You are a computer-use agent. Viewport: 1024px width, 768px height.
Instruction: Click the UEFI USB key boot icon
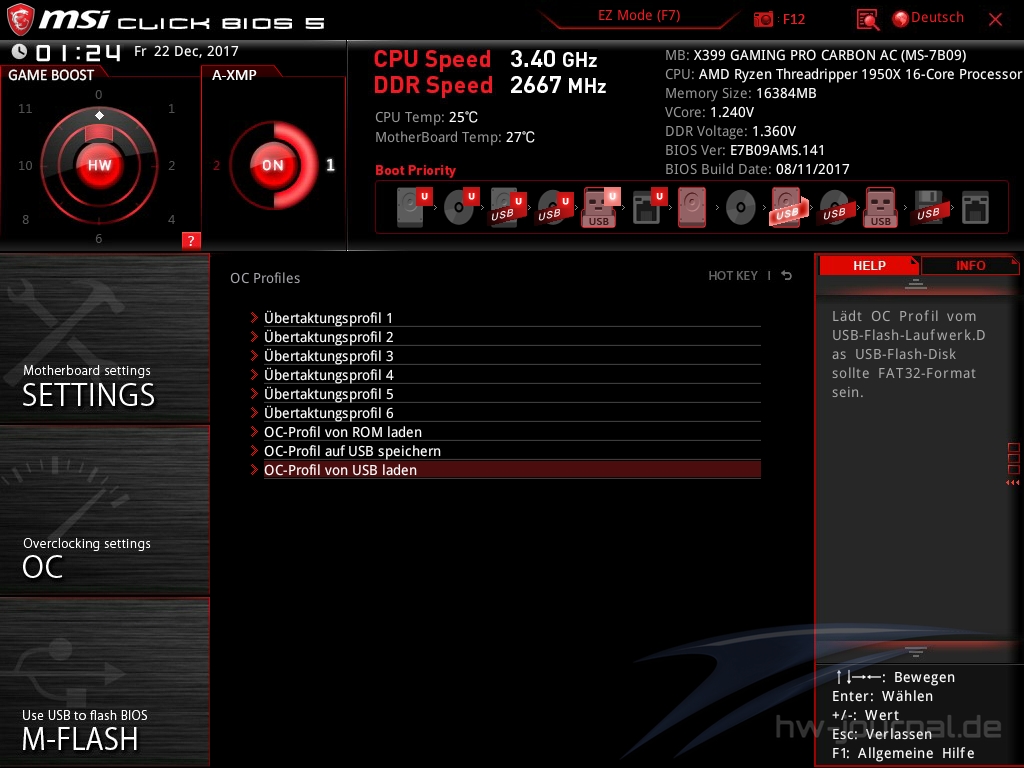pos(601,207)
